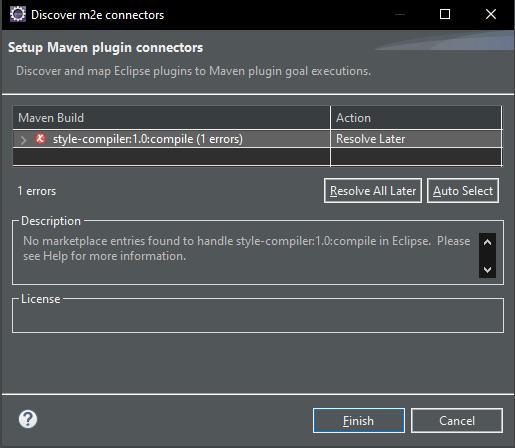Expand the style-compiler:1.0:compile row
Screen dimensions: 515x448
(23, 140)
